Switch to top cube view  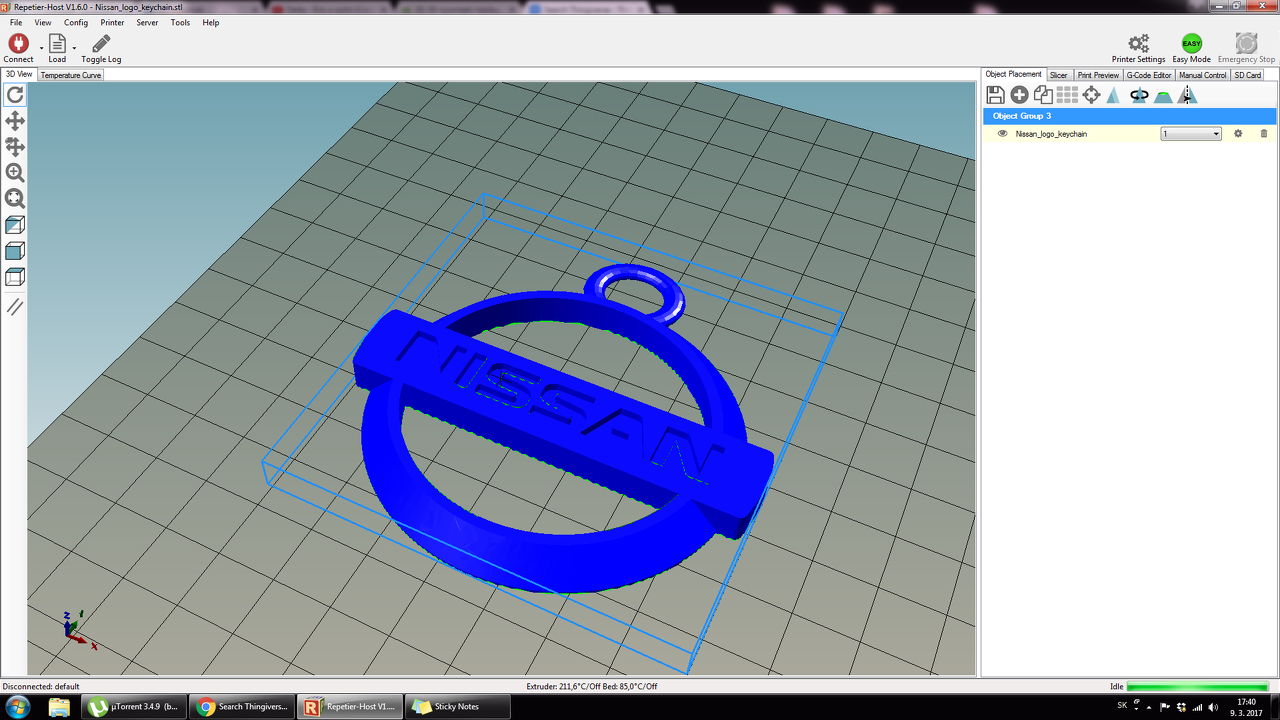15,277
